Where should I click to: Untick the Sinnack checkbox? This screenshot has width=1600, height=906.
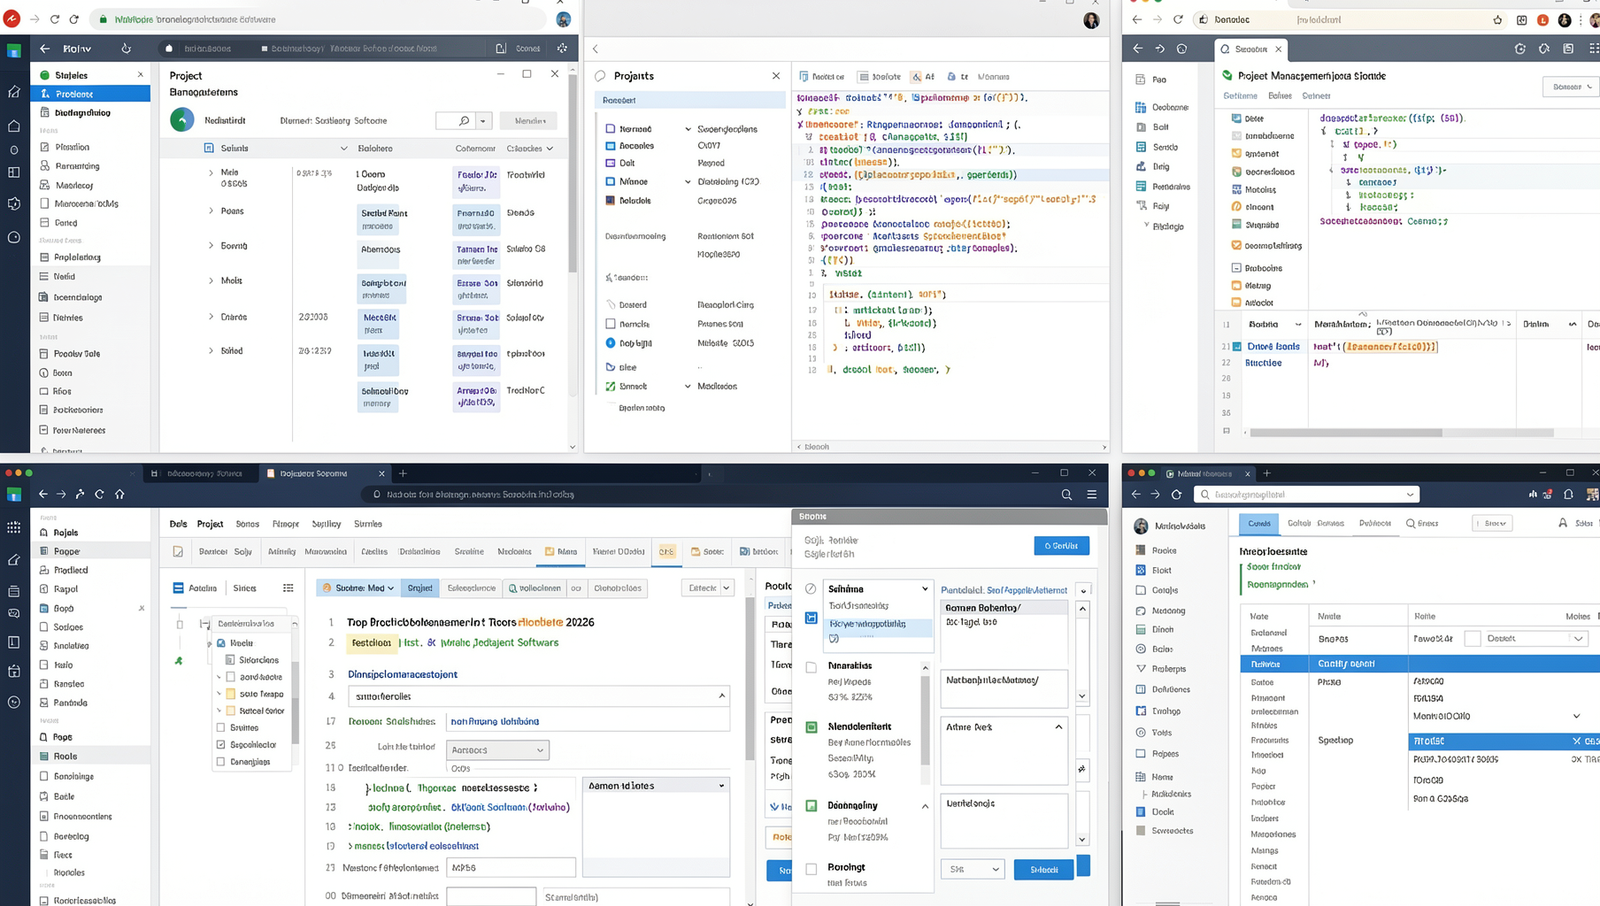[x=610, y=386]
